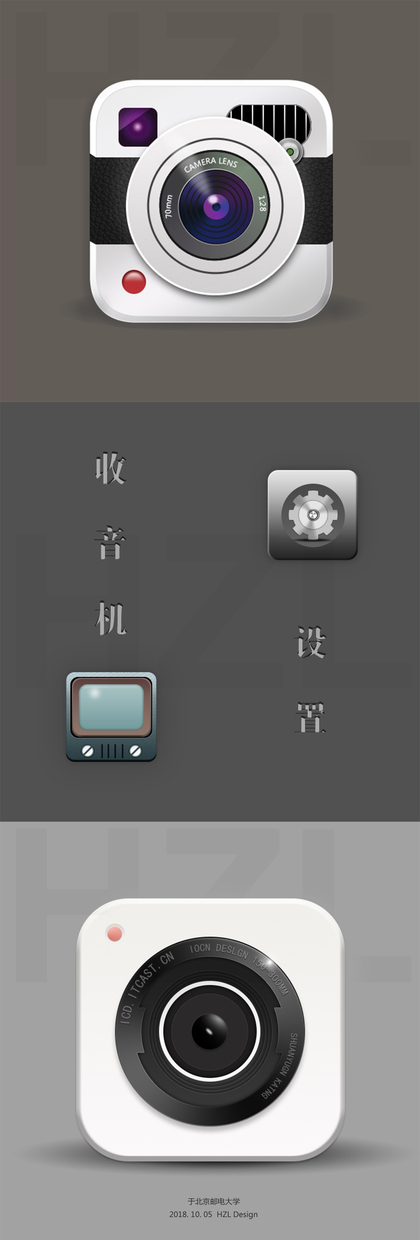Click the 机 character in the vertical title
Screen dimensions: 420x1240
click(x=110, y=620)
